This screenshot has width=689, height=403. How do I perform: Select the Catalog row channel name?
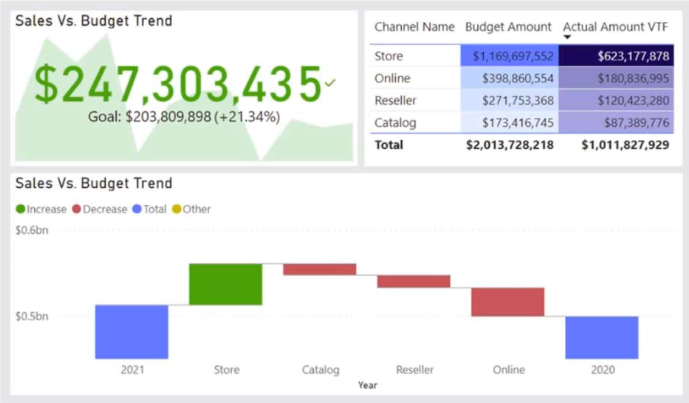point(394,122)
